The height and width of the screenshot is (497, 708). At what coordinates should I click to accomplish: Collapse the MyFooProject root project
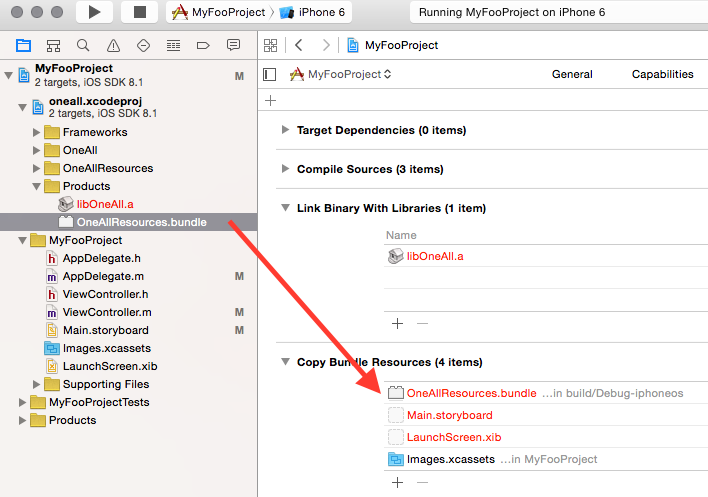click(x=8, y=75)
